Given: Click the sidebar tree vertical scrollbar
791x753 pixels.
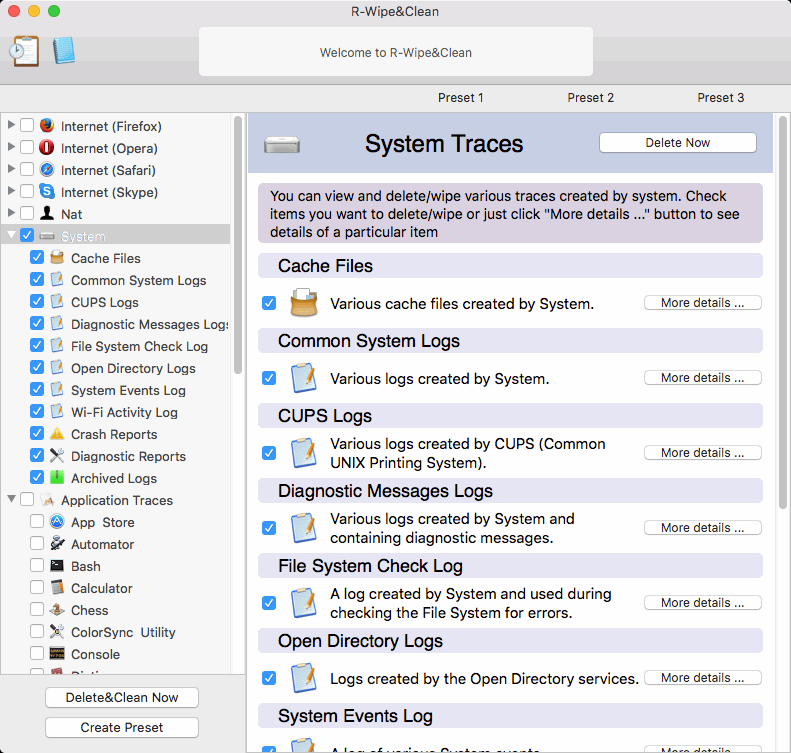Looking at the screenshot, I should pos(238,245).
